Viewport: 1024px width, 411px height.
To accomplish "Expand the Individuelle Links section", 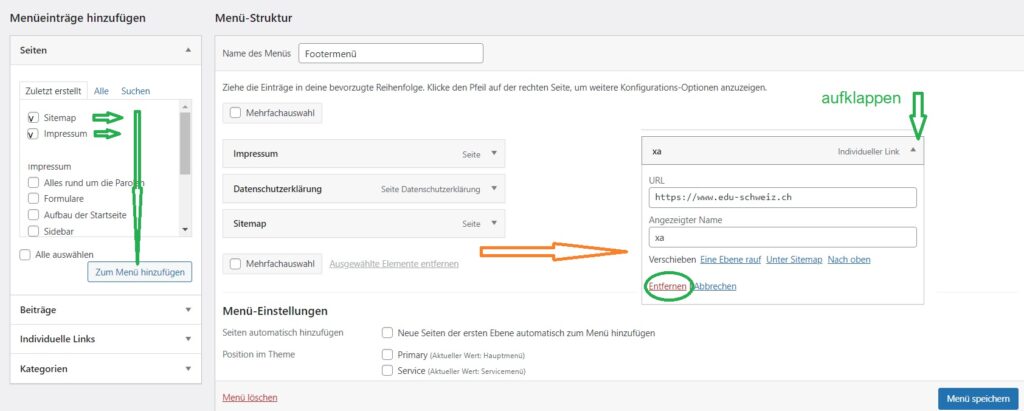I will click(187, 339).
